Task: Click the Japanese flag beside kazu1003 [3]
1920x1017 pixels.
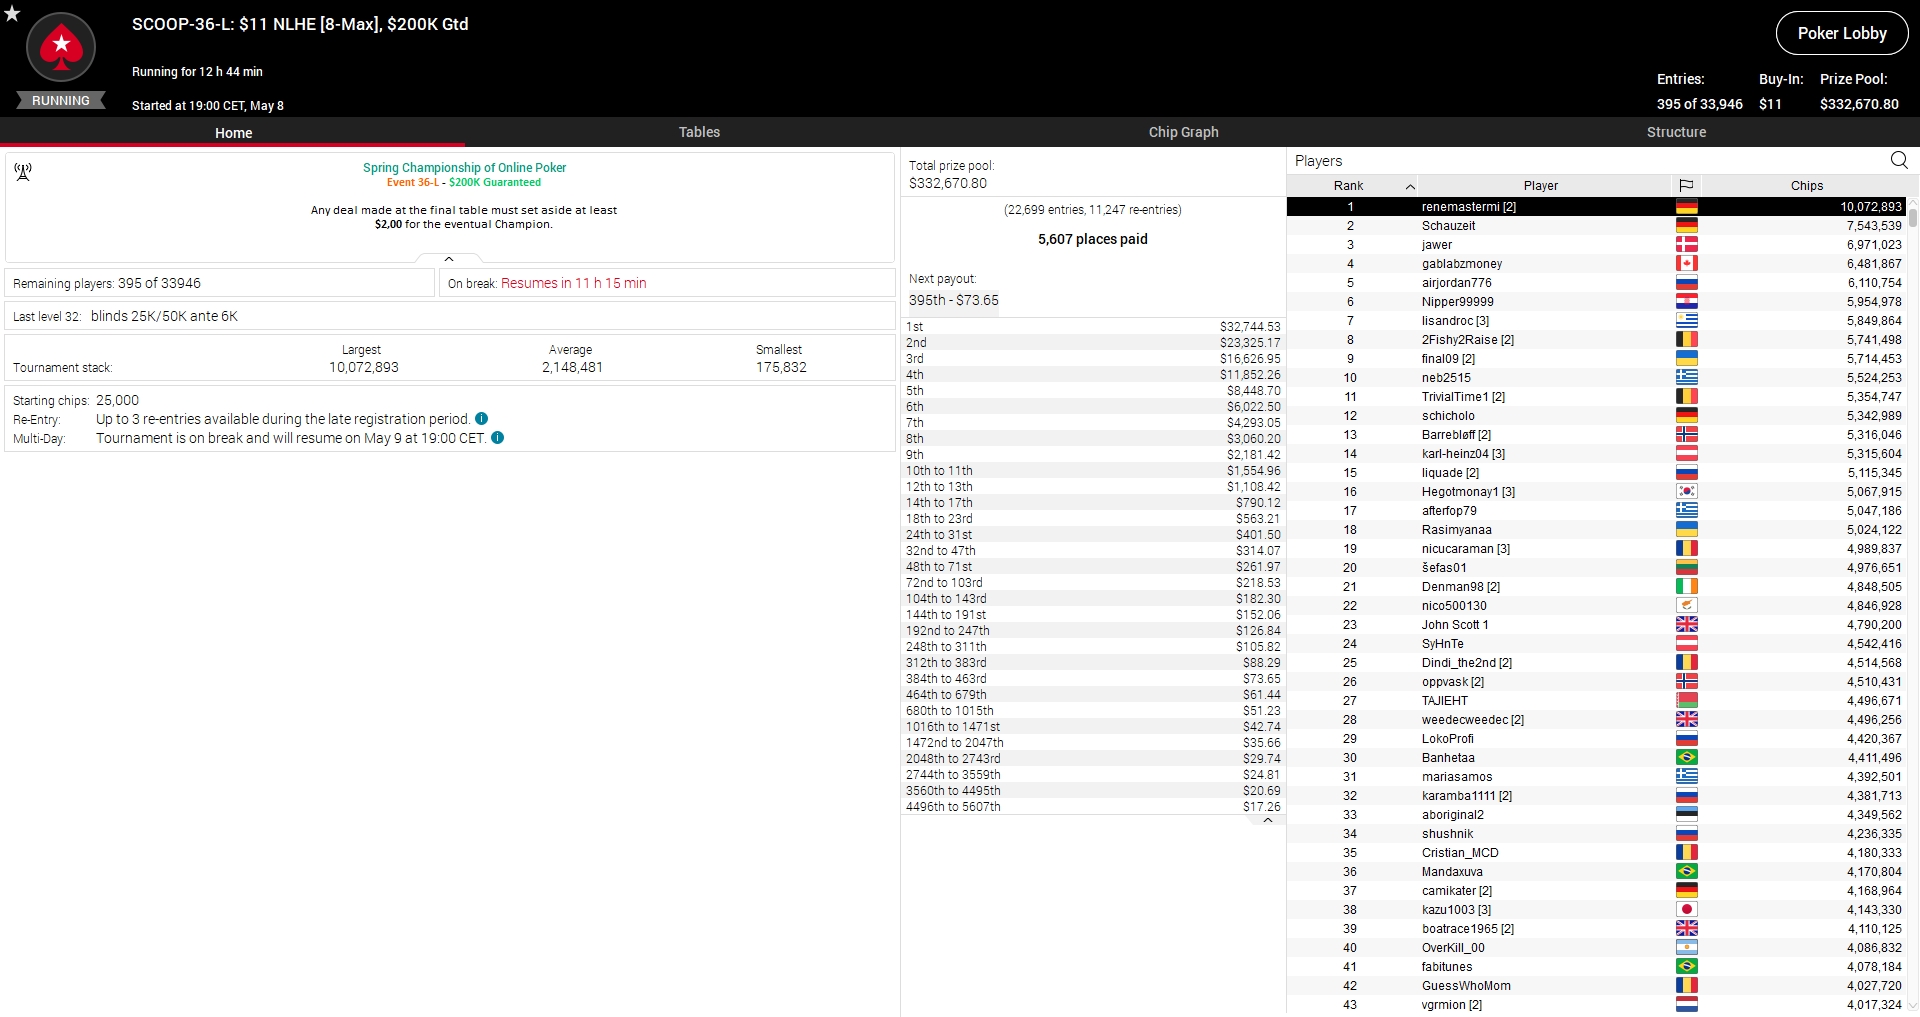Action: pyautogui.click(x=1686, y=910)
